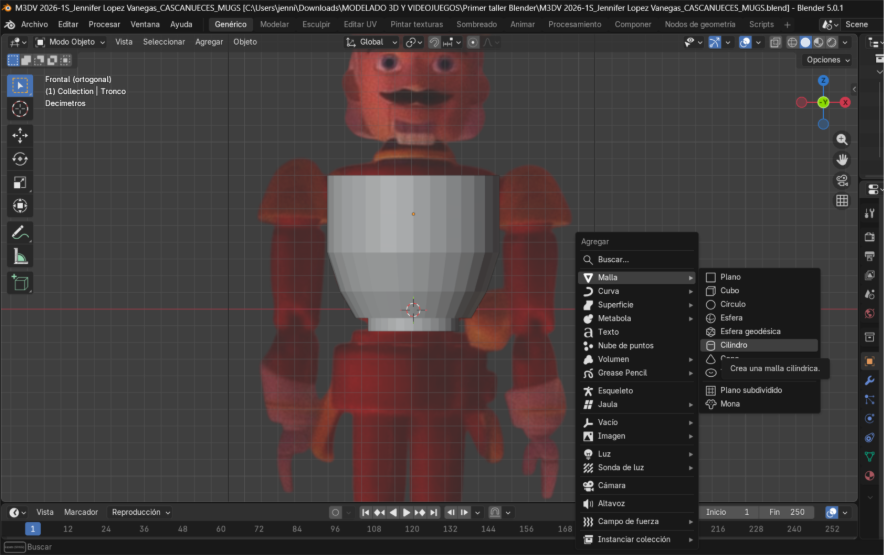The image size is (885, 555).
Task: Click Buscar... in the Agregar menu
Action: 613,259
